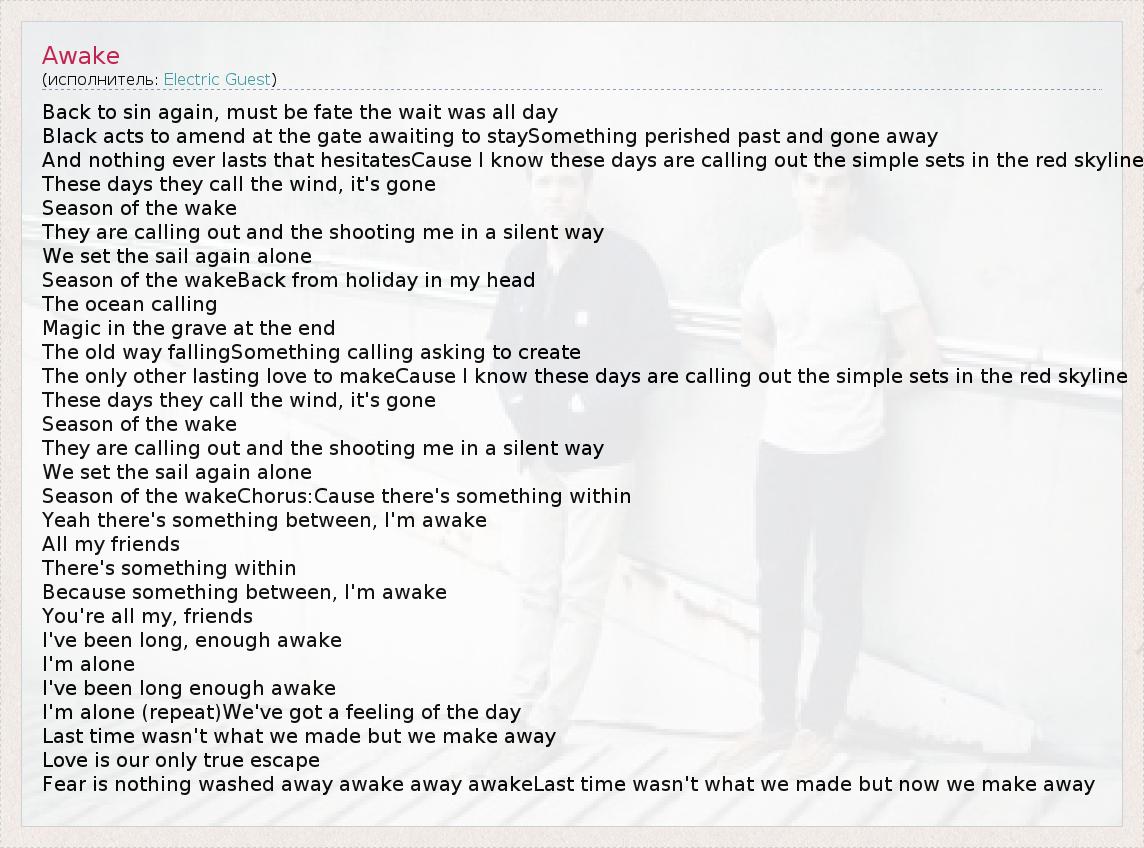
Task: Click the исполнитель label text
Action: (101, 79)
